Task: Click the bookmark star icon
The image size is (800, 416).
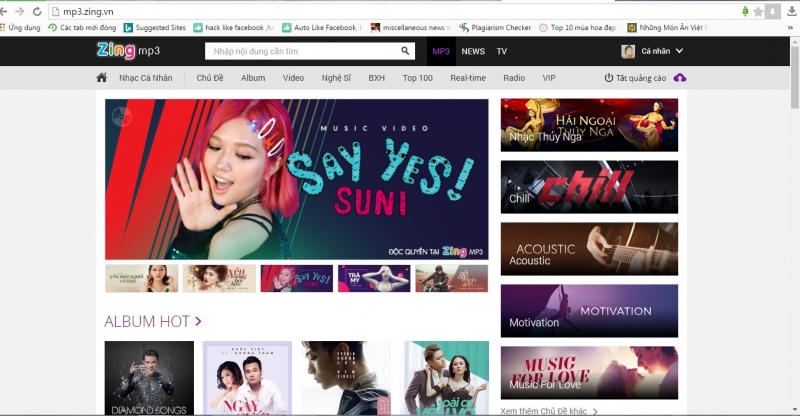Action: pos(758,11)
